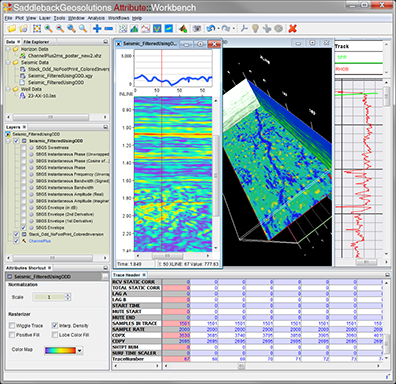Open the Workflows menu
This screenshot has width=396, height=384.
118,18
